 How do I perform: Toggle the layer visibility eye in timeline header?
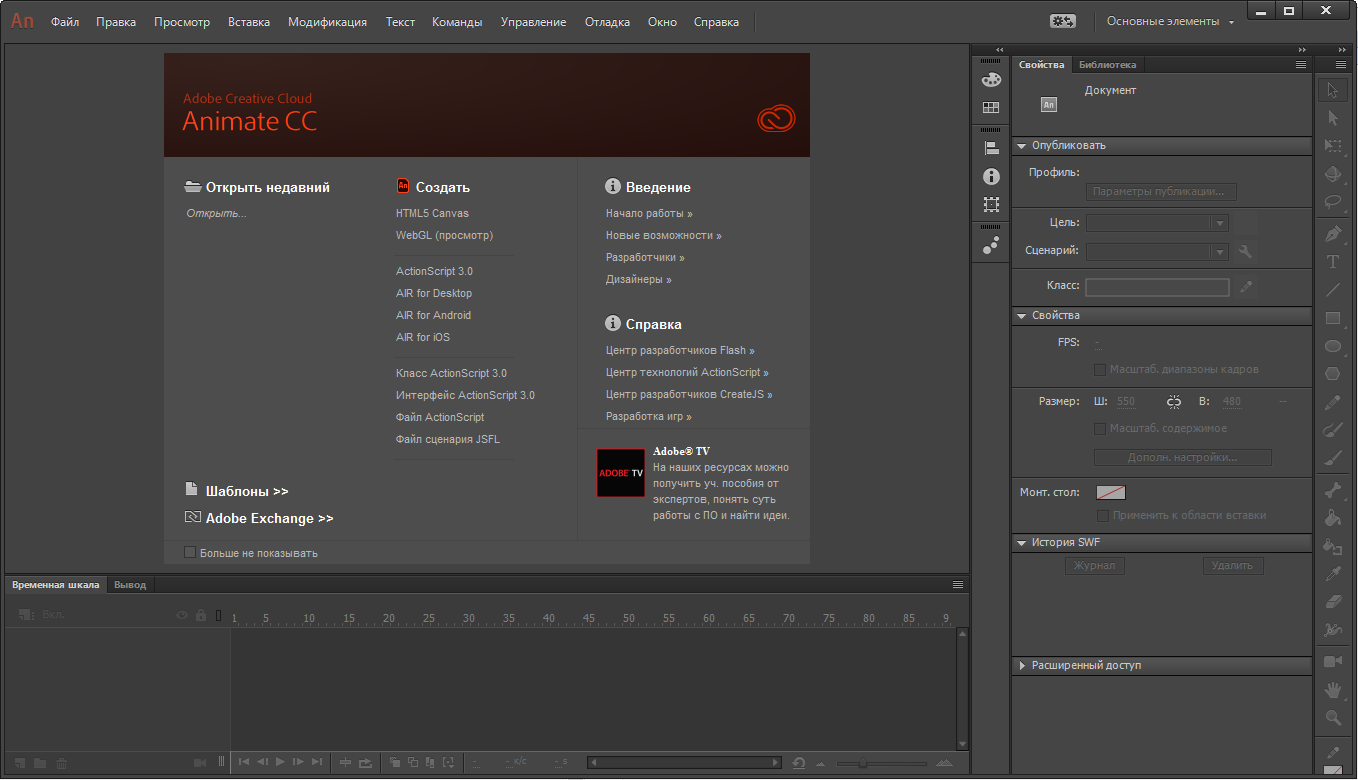tap(182, 615)
